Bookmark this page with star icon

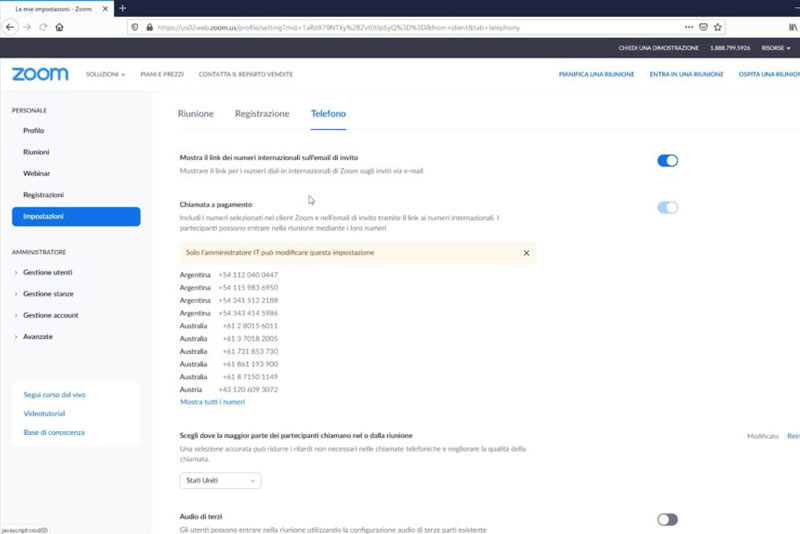(x=718, y=27)
